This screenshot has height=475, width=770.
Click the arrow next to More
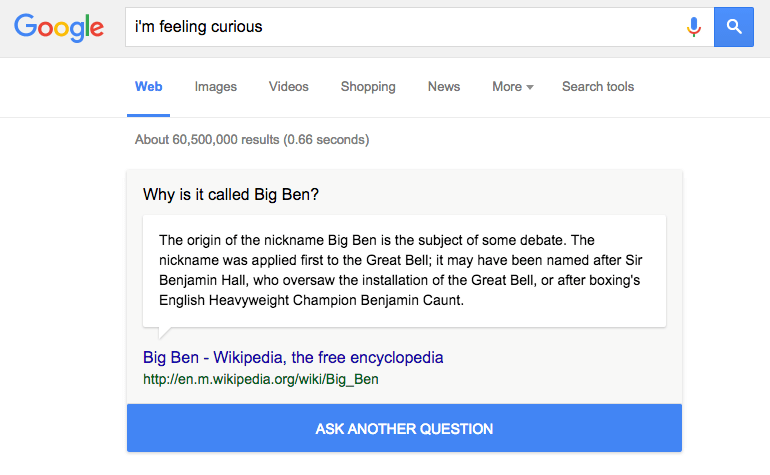pyautogui.click(x=530, y=87)
